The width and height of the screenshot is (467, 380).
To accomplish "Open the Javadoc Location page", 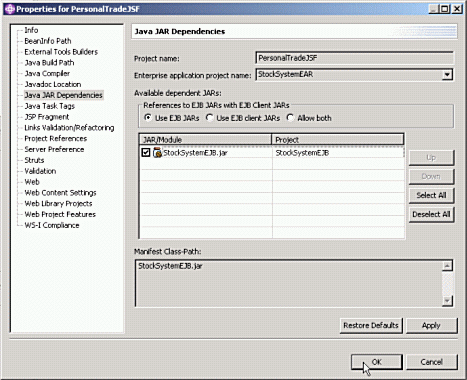I will tap(53, 84).
